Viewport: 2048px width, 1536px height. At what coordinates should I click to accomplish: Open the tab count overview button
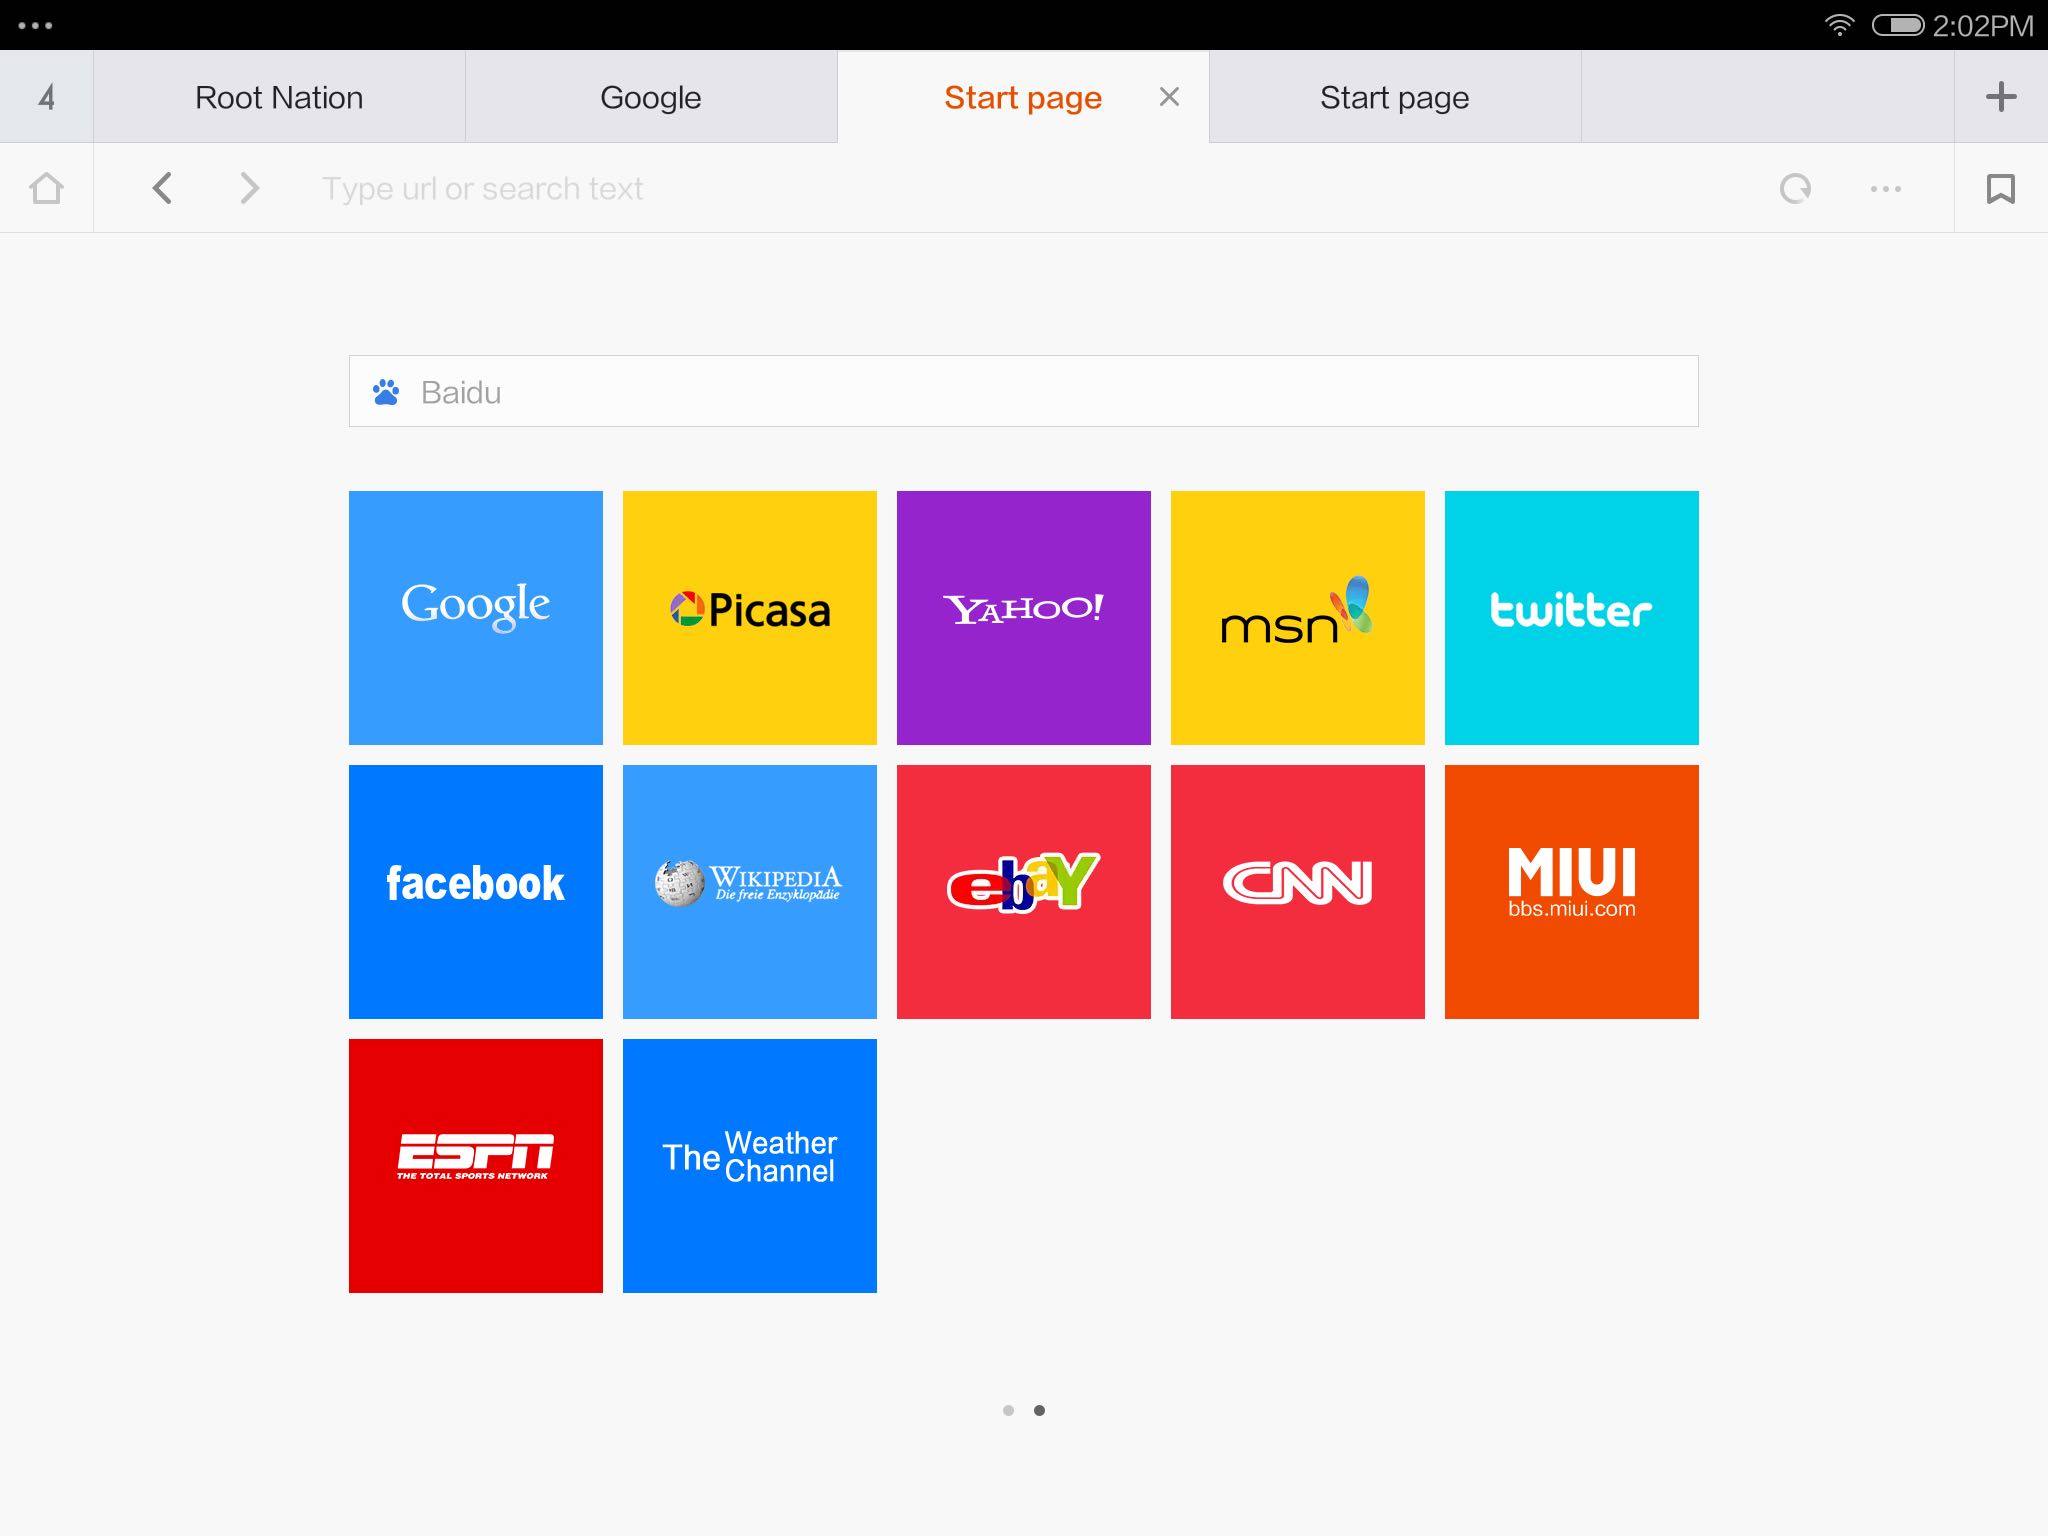click(46, 97)
